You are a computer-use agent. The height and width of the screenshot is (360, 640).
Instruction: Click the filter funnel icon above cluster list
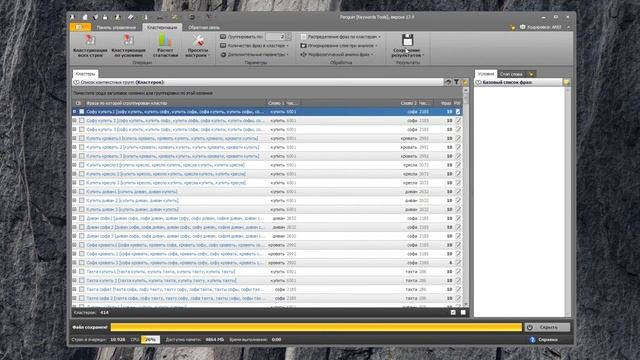point(456,82)
